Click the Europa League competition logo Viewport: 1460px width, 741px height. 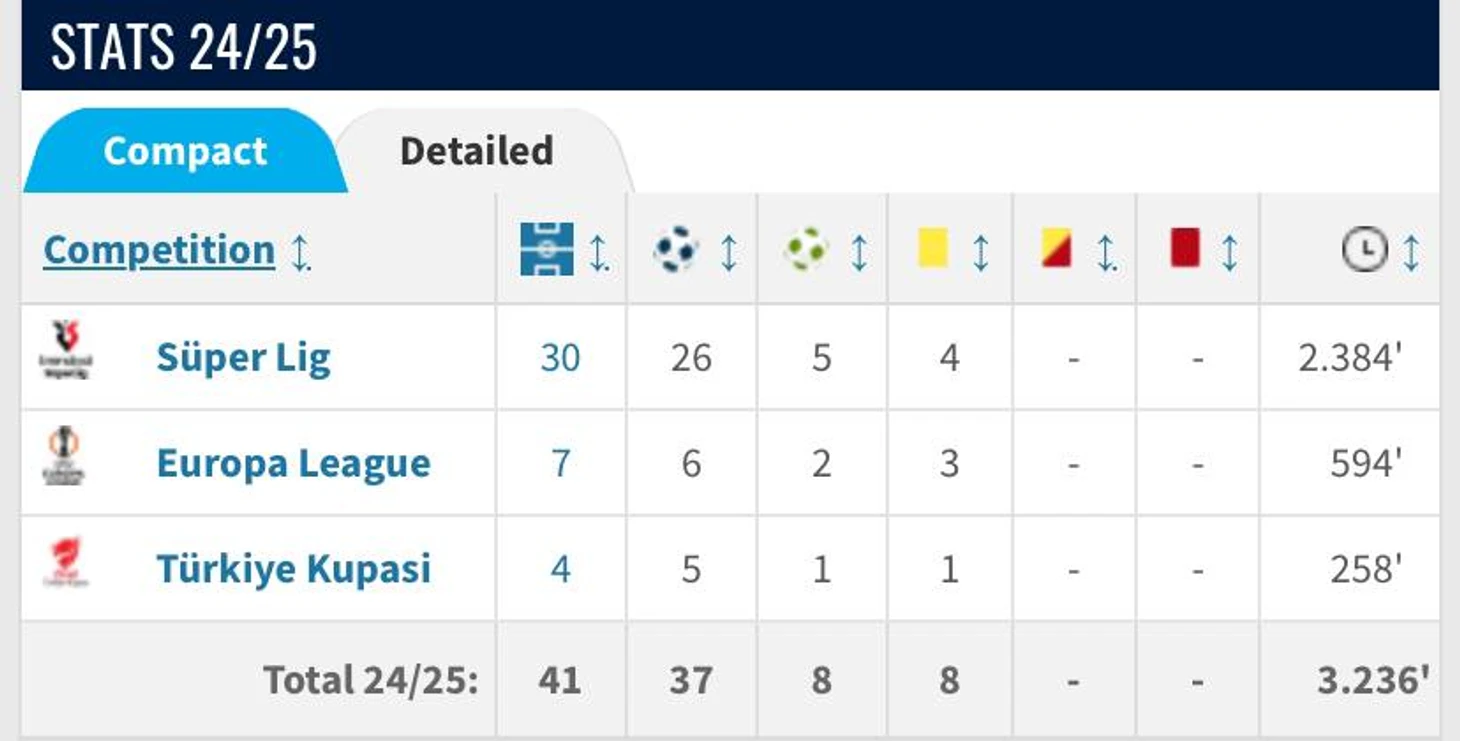(64, 456)
